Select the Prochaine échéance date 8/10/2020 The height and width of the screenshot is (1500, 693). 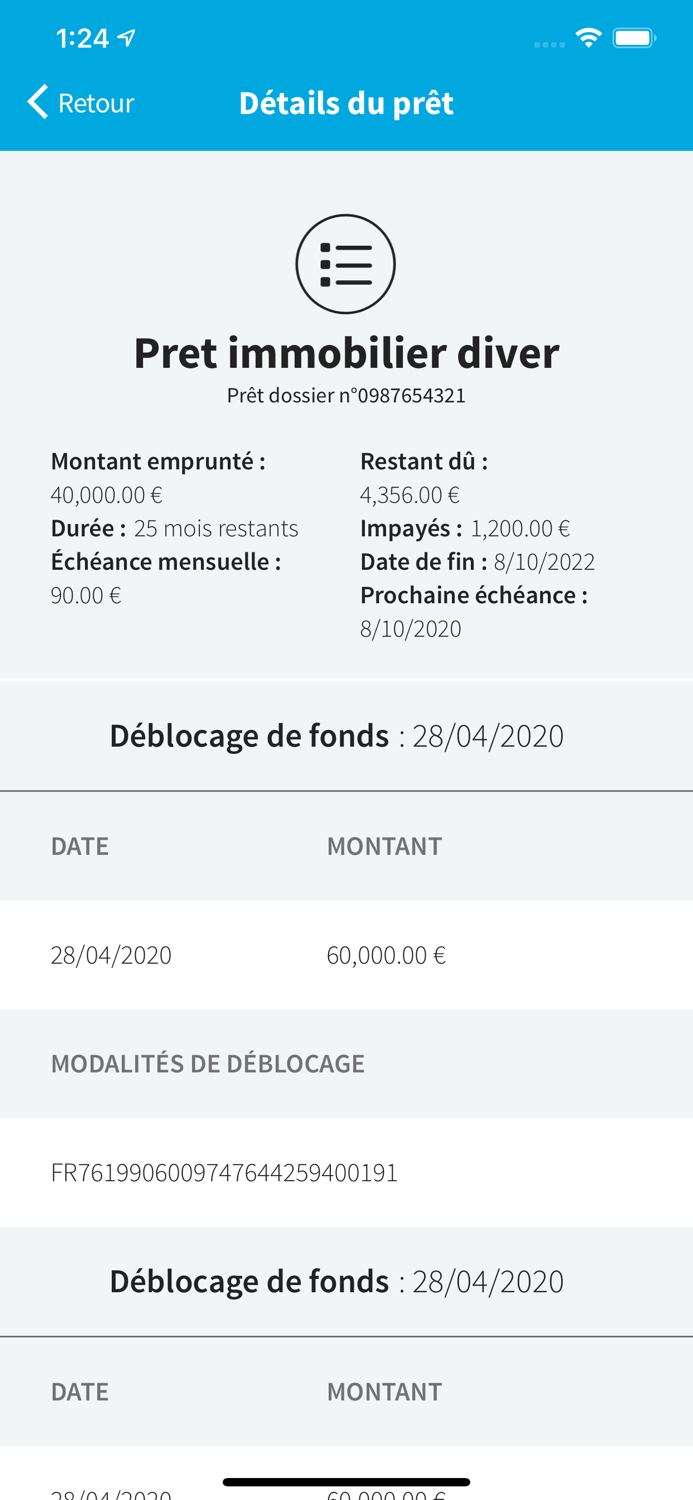click(x=411, y=628)
